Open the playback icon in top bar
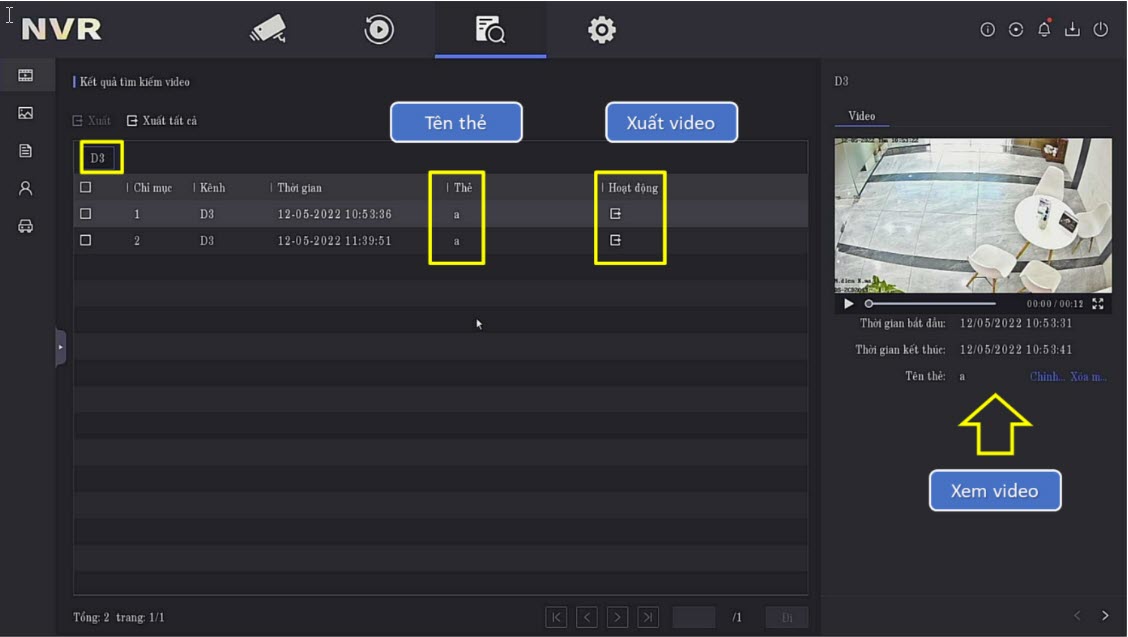 pyautogui.click(x=379, y=30)
